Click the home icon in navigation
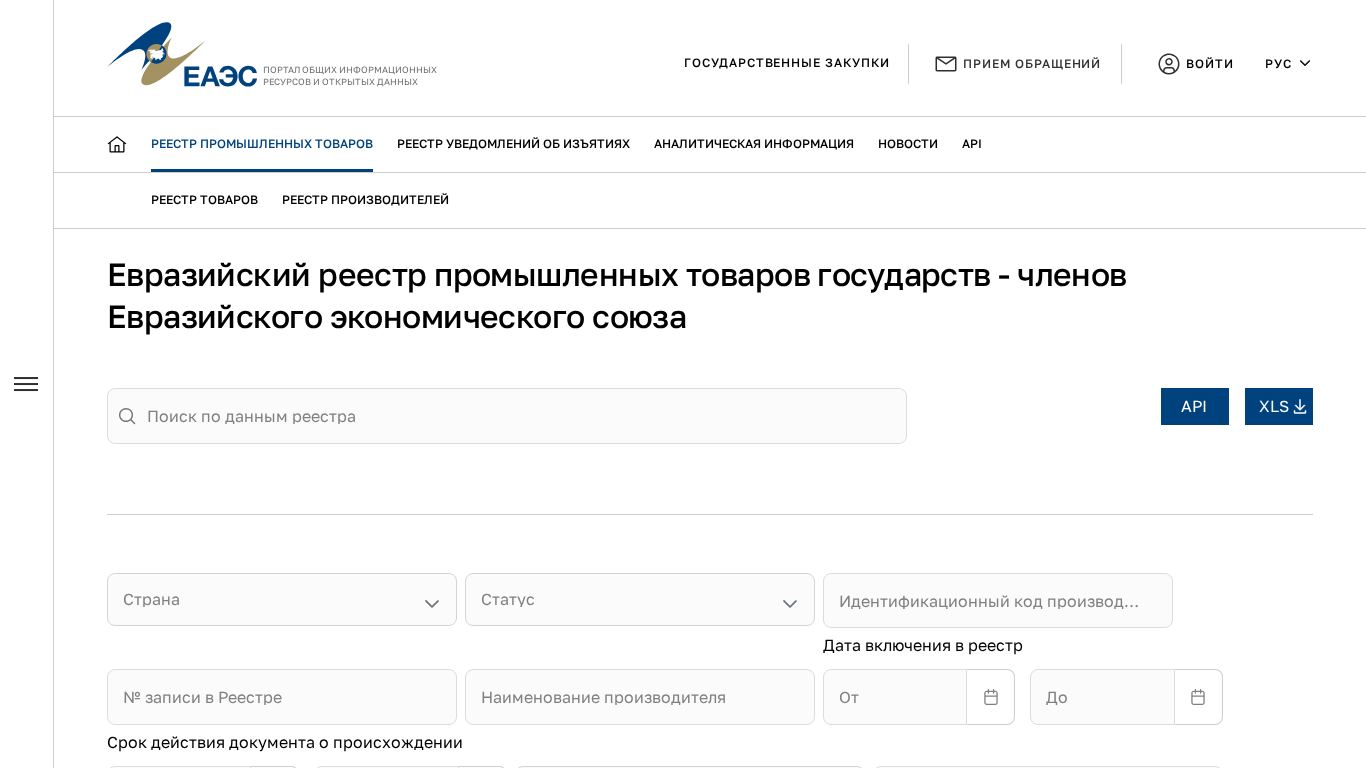This screenshot has height=768, width=1366. 117,144
